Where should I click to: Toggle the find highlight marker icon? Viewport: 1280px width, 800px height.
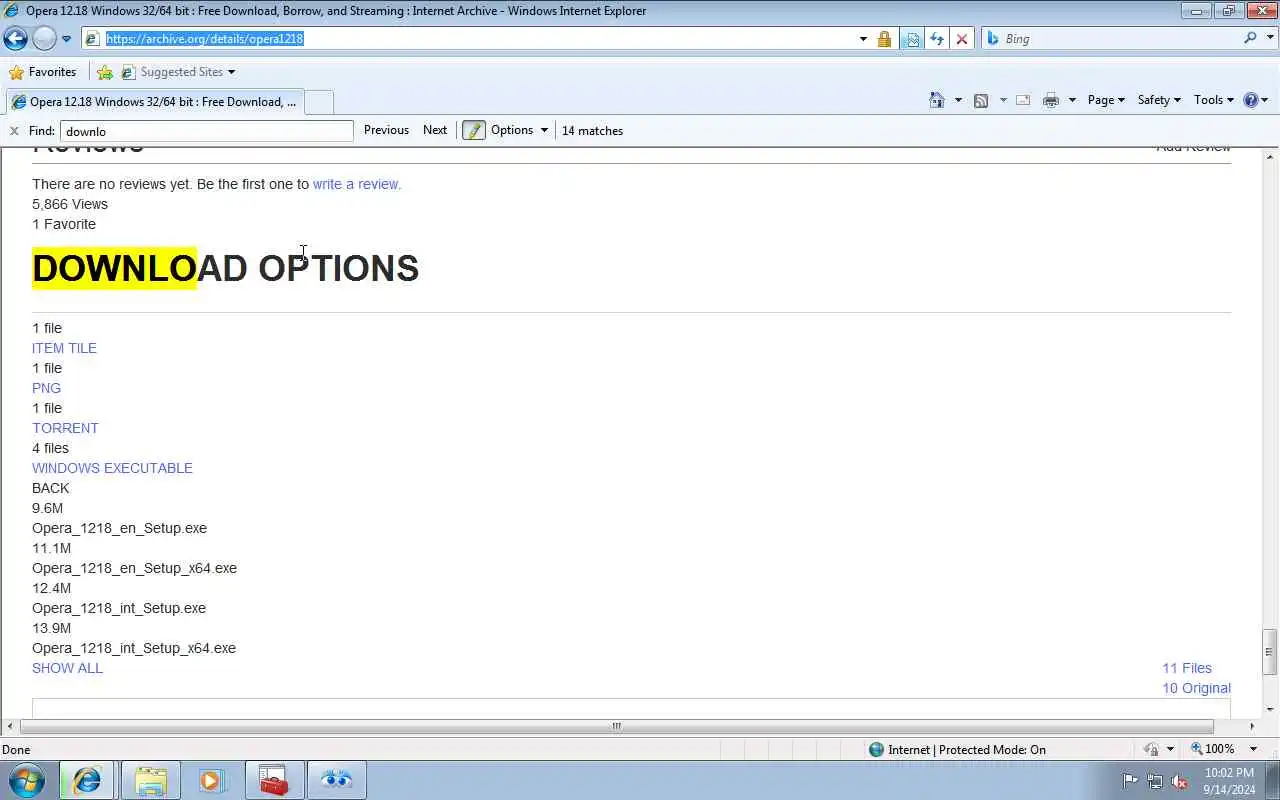(474, 130)
